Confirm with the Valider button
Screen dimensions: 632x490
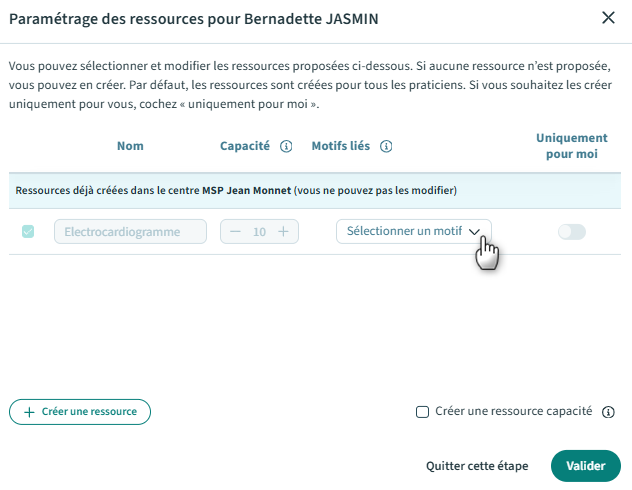point(585,466)
